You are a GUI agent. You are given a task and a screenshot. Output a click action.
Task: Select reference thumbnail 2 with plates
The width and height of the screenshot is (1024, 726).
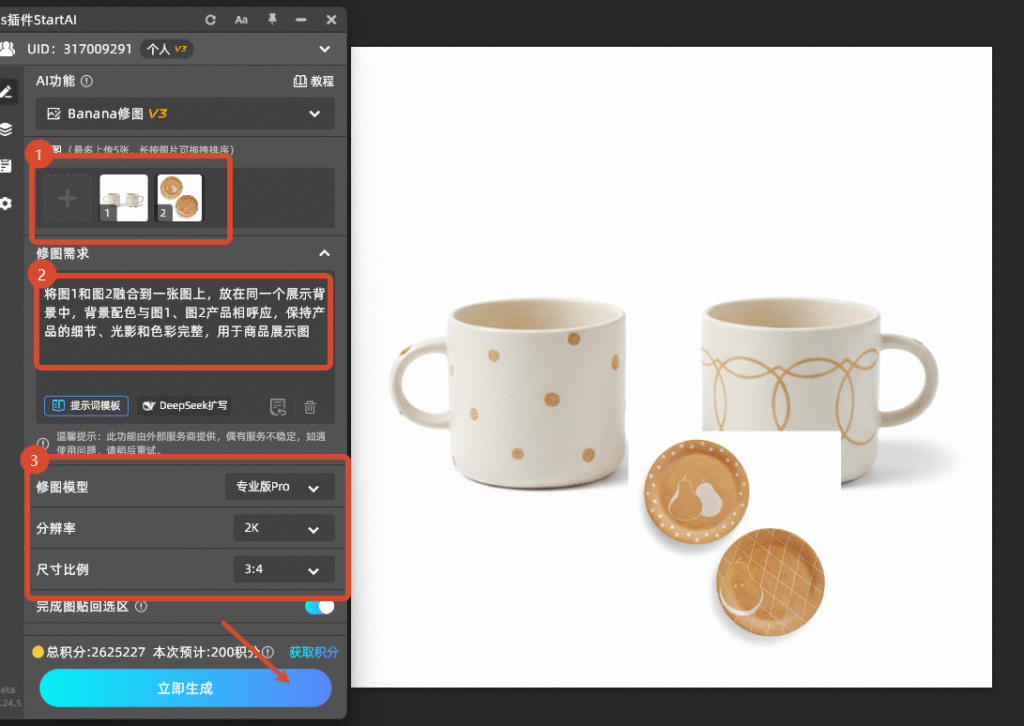(x=180, y=198)
